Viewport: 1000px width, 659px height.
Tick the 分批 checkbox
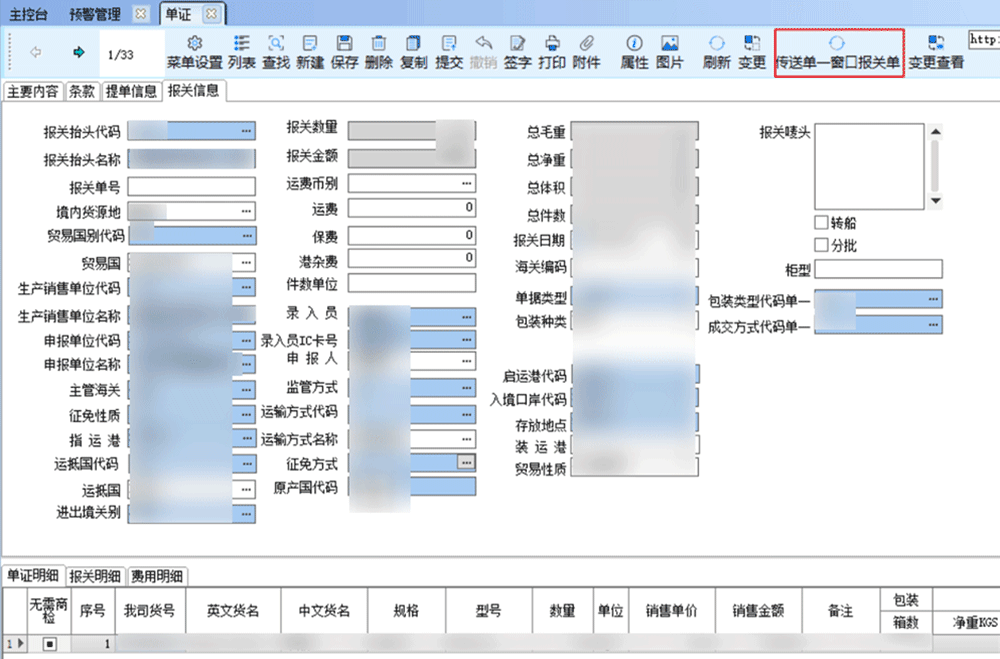pyautogui.click(x=821, y=244)
